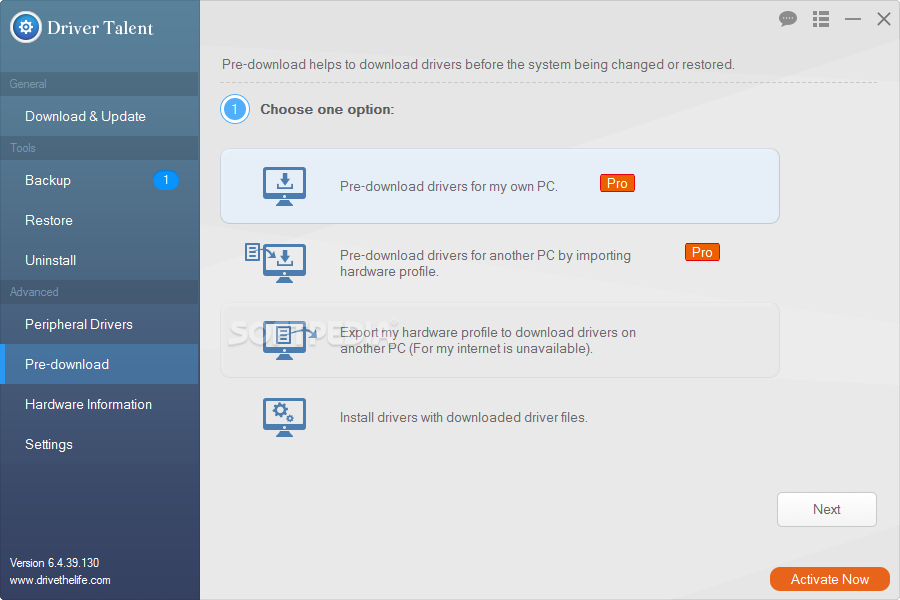Viewport: 900px width, 600px height.
Task: Click the Backup notification badge showing 1
Action: click(166, 180)
